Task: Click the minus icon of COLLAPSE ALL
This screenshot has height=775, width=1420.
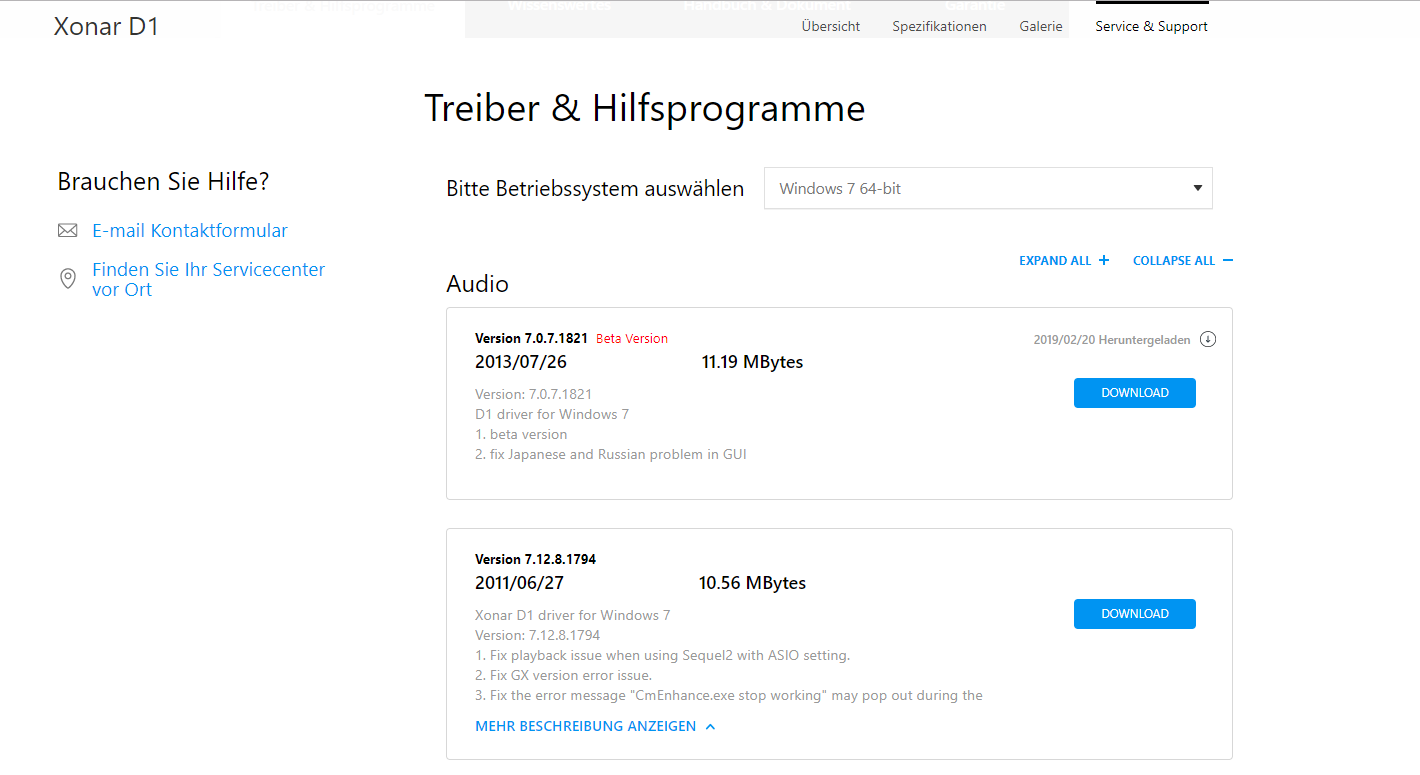Action: [1228, 260]
